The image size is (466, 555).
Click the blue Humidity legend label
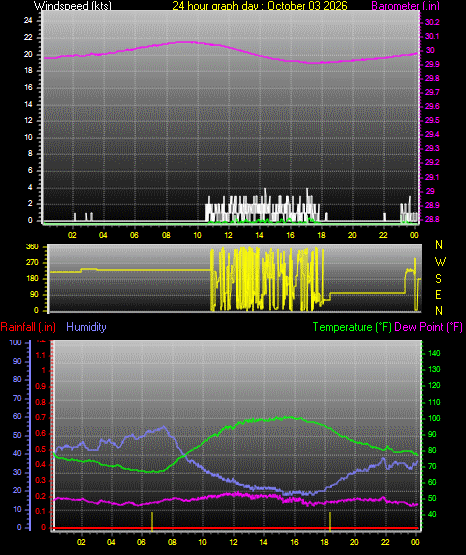(86, 327)
